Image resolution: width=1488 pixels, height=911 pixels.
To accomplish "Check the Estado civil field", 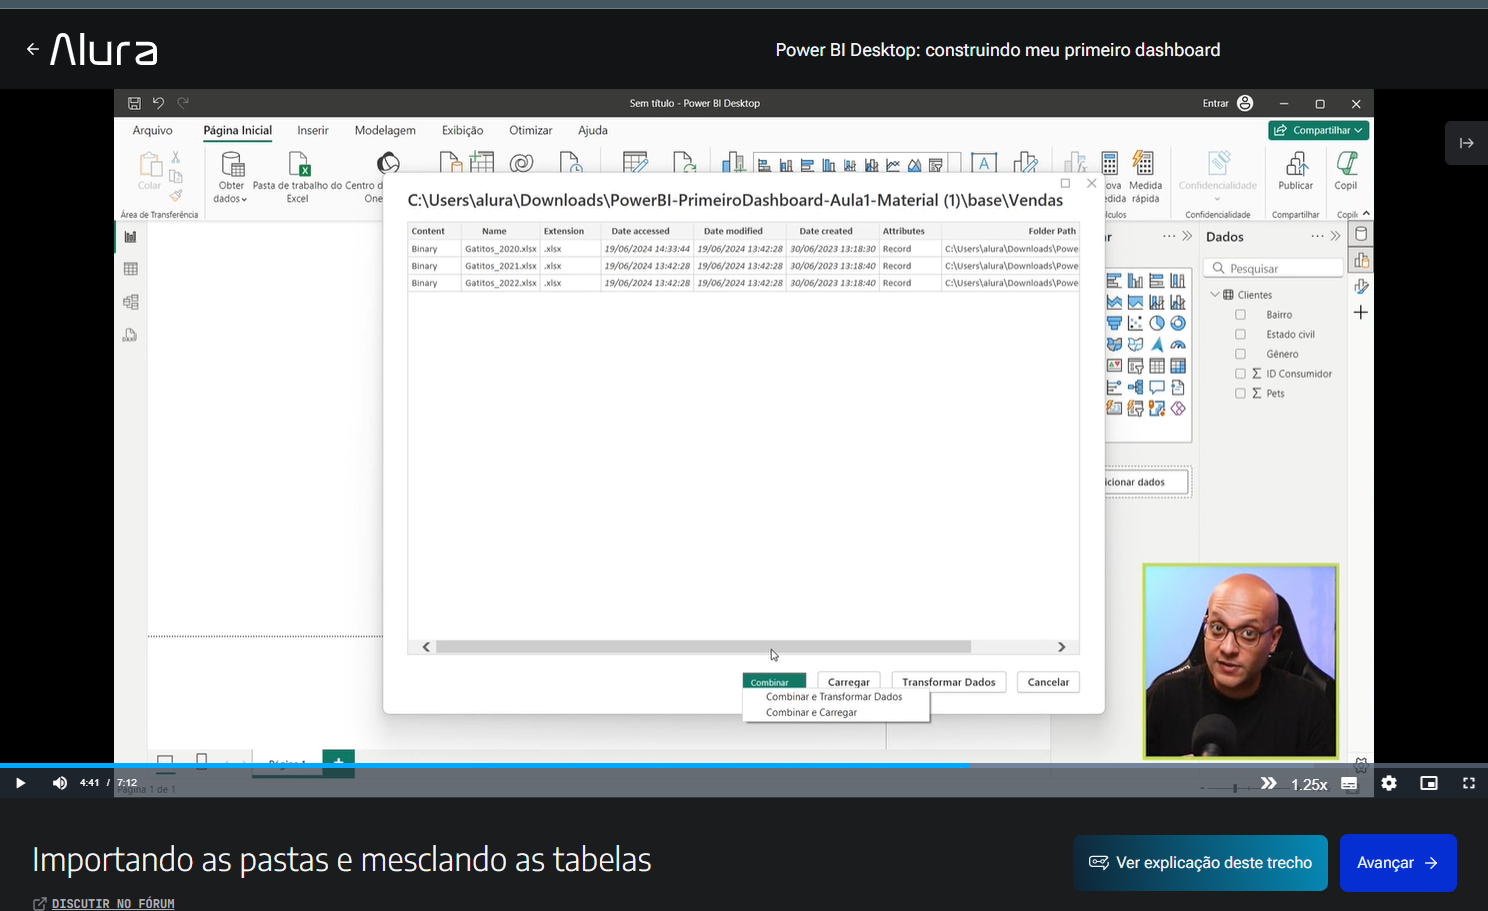I will click(1240, 334).
